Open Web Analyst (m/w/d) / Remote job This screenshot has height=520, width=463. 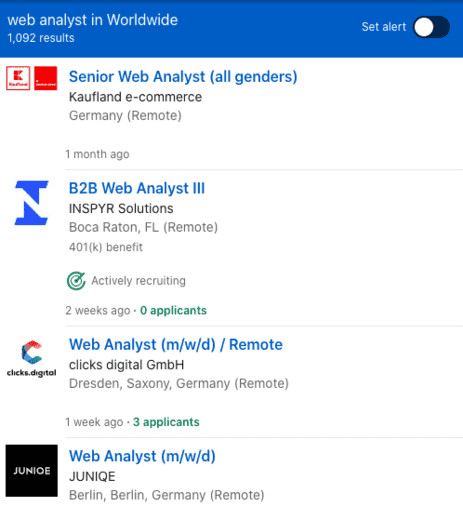coord(176,345)
